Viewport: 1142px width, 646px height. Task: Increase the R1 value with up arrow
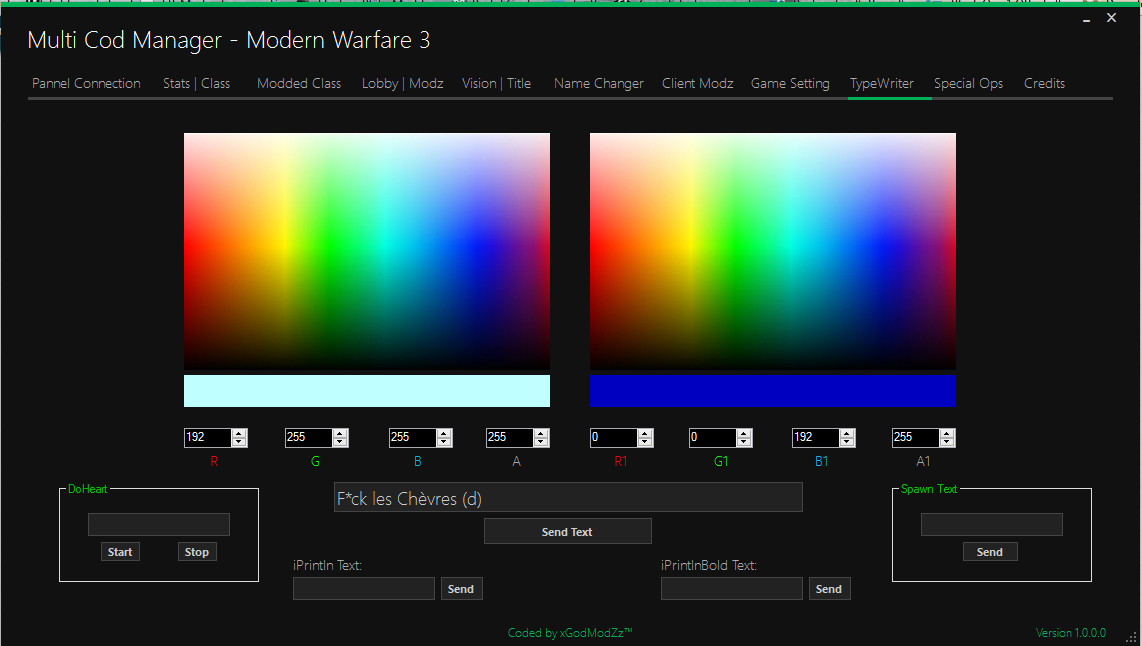(x=645, y=433)
